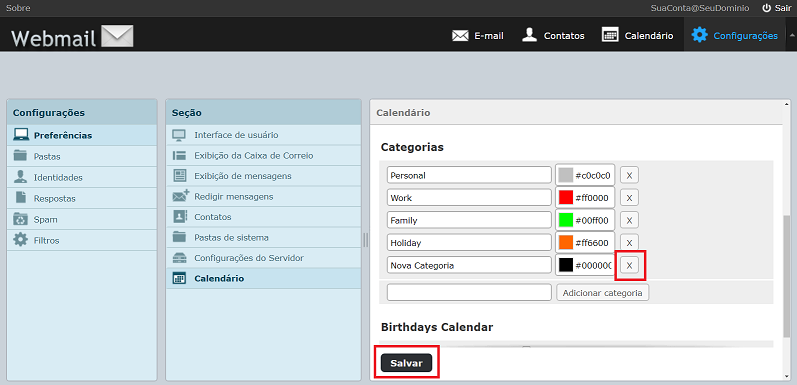Click the Calendário section calendar icon

click(179, 279)
